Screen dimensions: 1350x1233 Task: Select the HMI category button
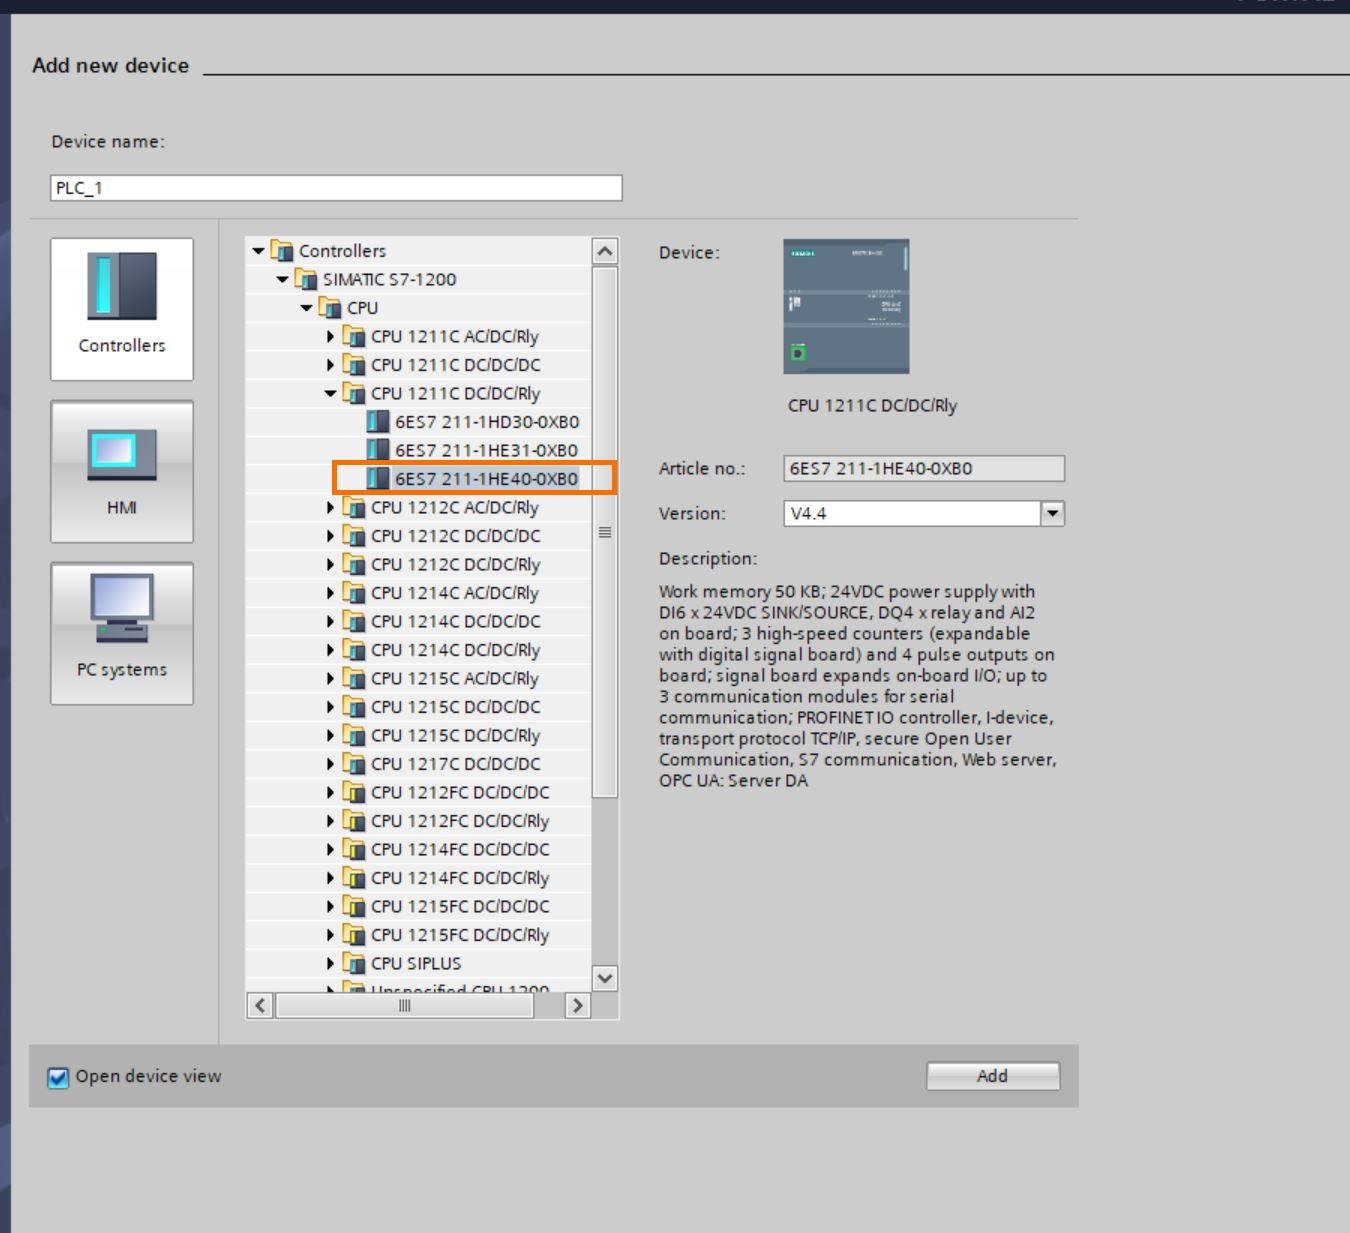(122, 472)
